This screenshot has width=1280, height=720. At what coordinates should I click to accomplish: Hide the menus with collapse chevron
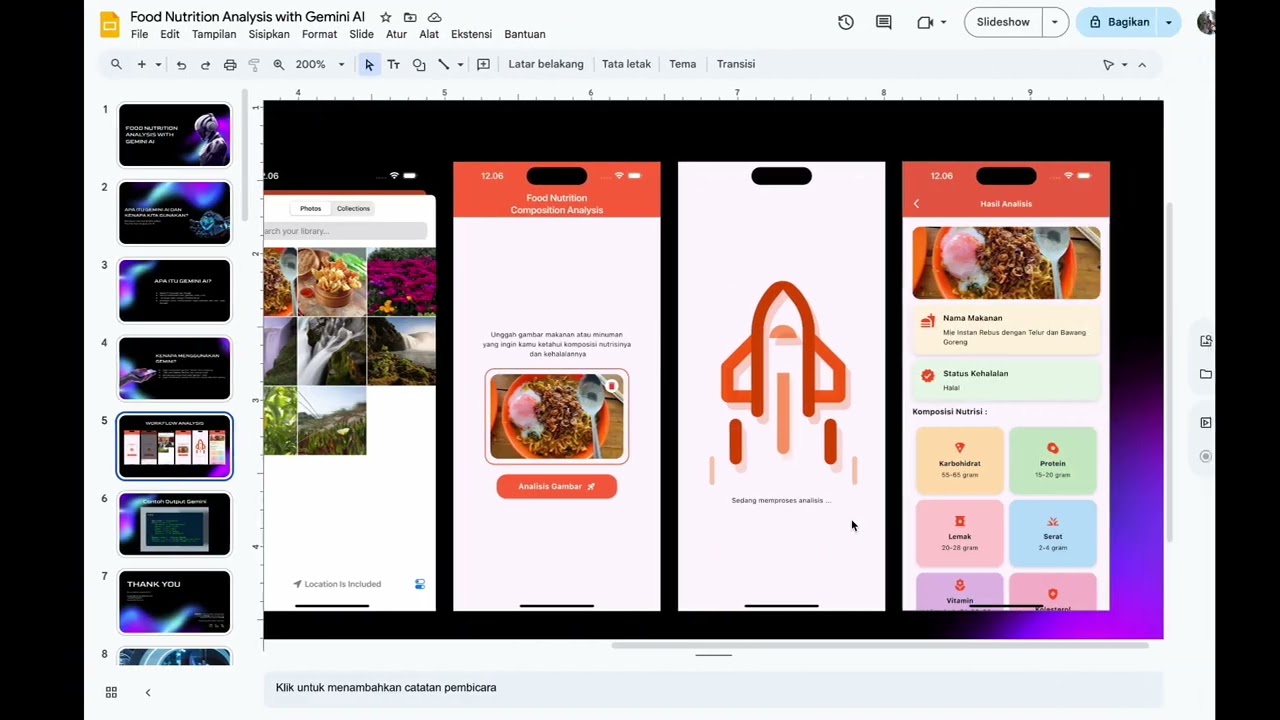(x=1142, y=64)
